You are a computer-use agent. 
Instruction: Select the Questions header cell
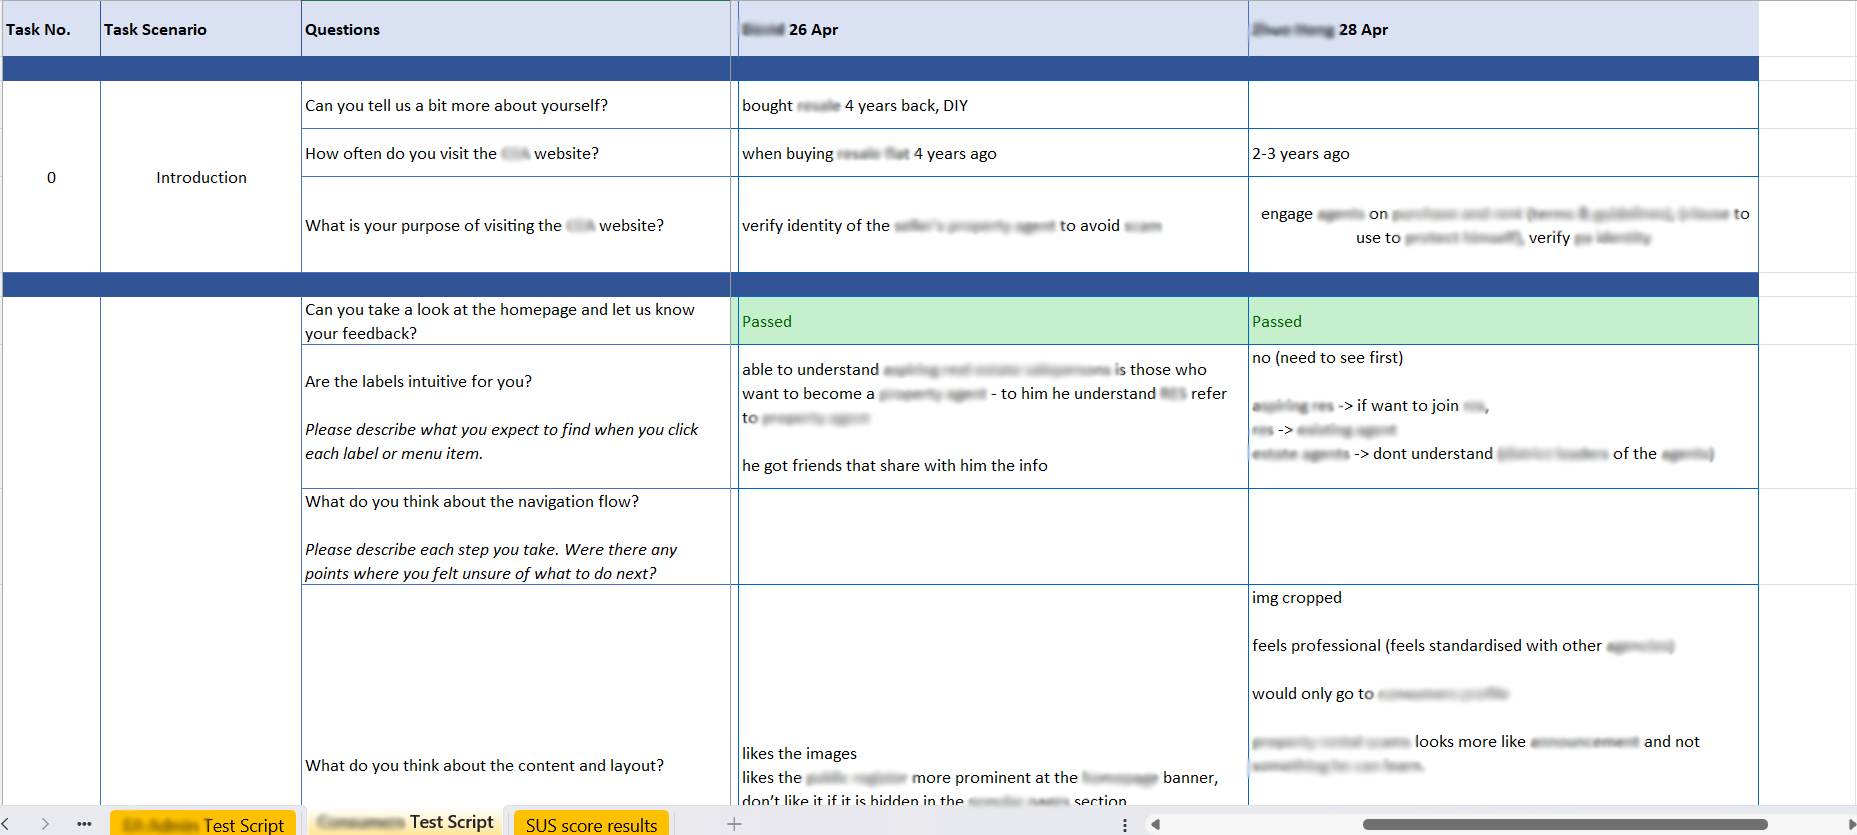(515, 29)
